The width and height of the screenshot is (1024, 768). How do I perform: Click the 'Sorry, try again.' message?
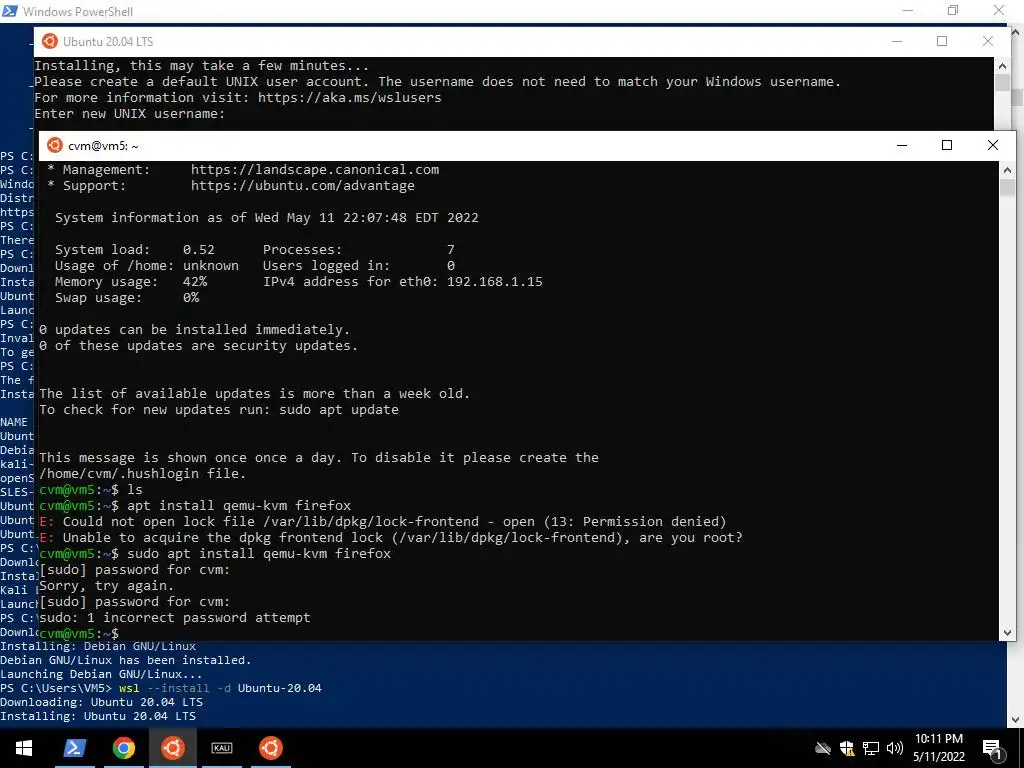(106, 585)
